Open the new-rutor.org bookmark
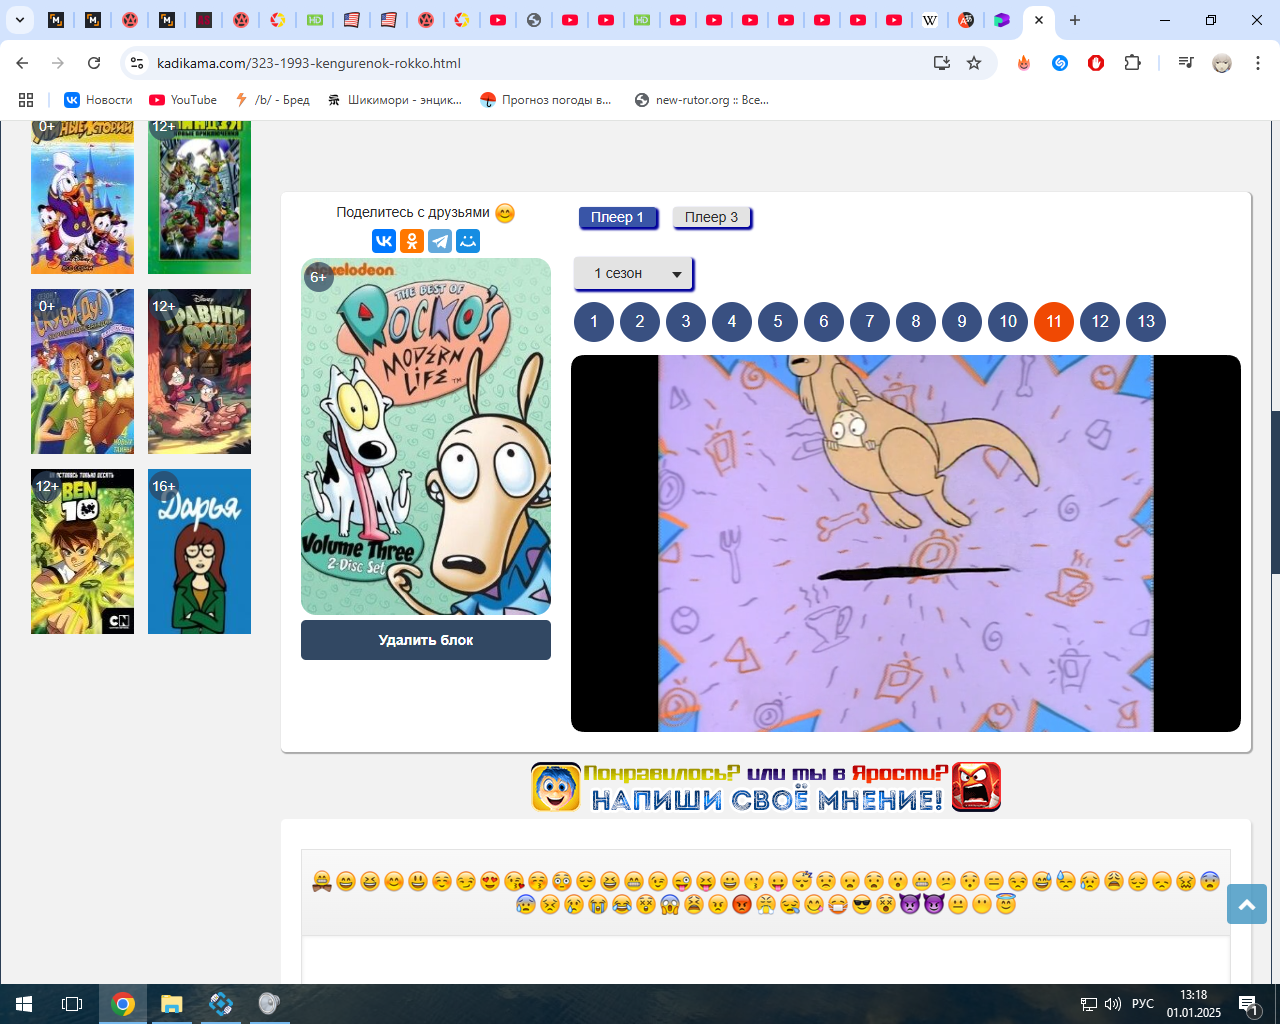This screenshot has width=1280, height=1024. 702,100
